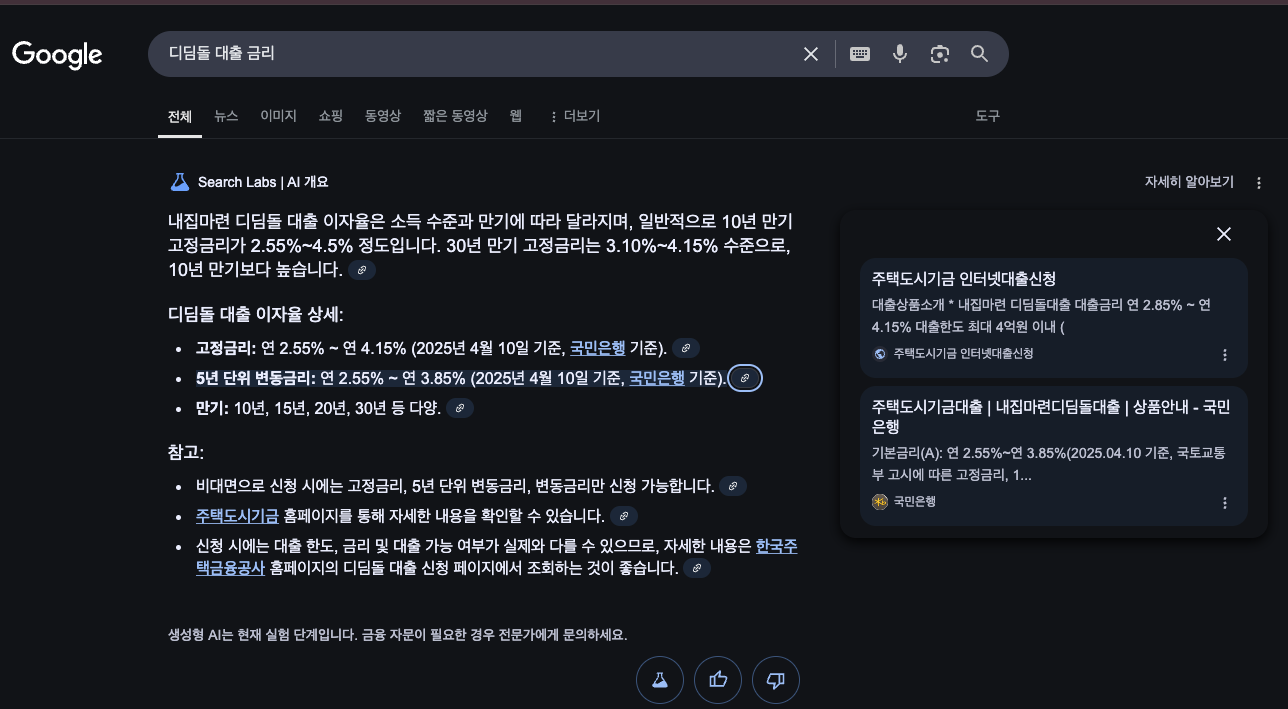Click the Search Labs | AI 개요 label
This screenshot has height=709, width=1288.
(263, 182)
